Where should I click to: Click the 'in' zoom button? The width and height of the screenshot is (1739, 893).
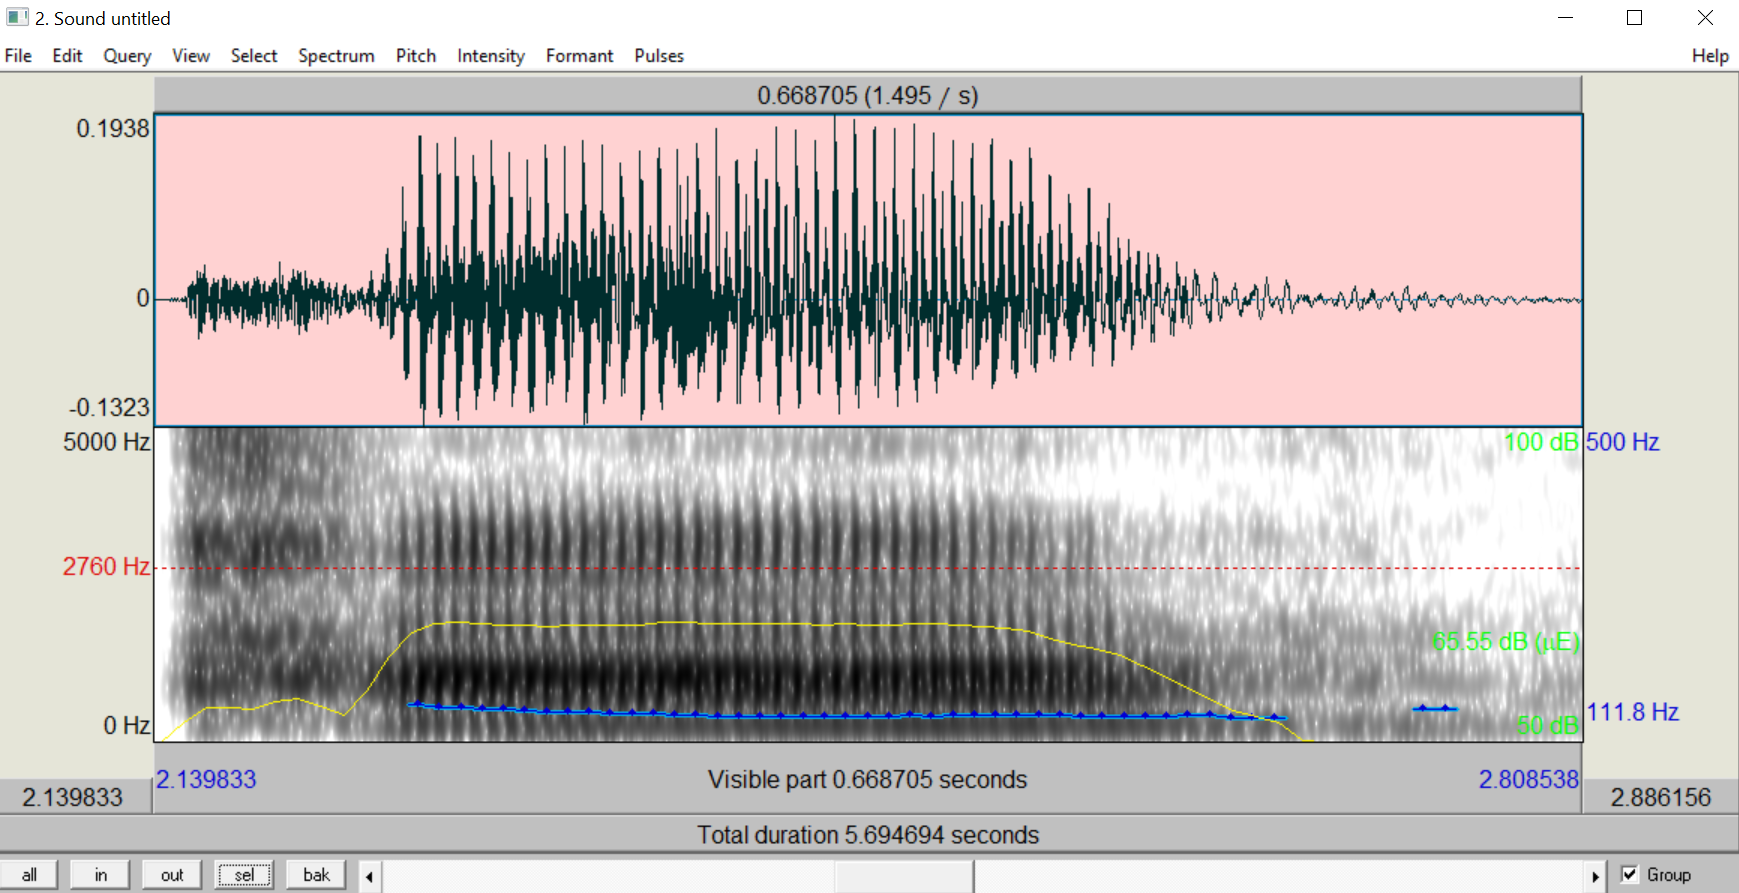(x=100, y=875)
